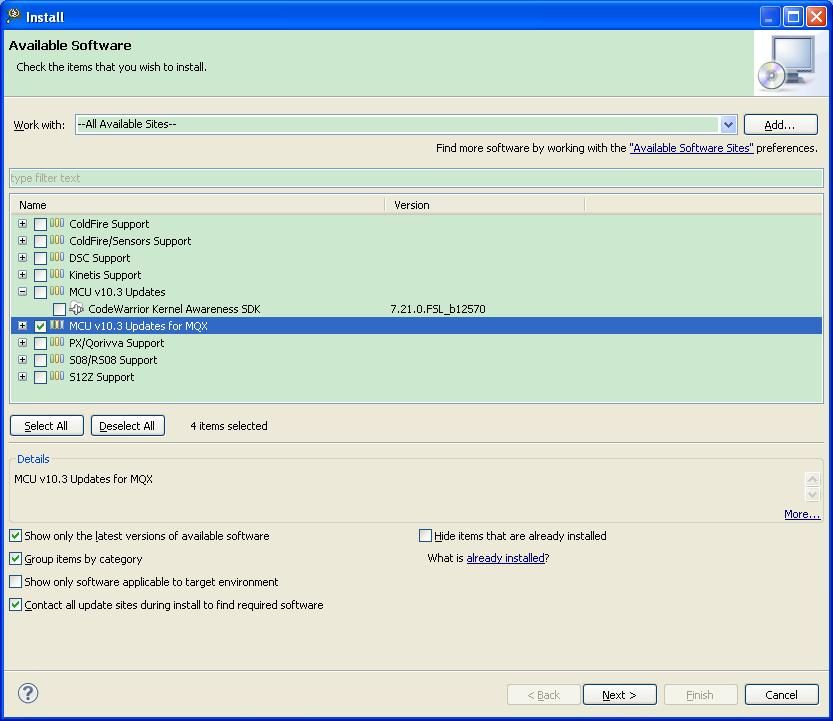Click the Next > button
This screenshot has height=721, width=833.
tap(619, 694)
